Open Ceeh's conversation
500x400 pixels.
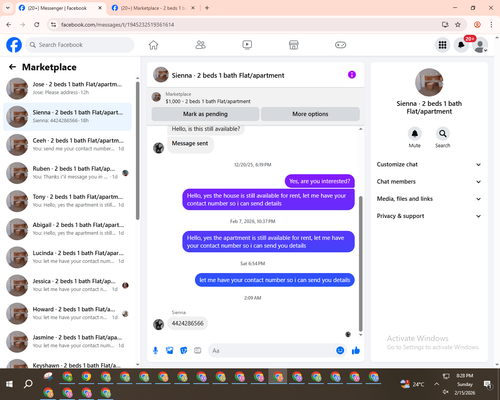click(67, 145)
